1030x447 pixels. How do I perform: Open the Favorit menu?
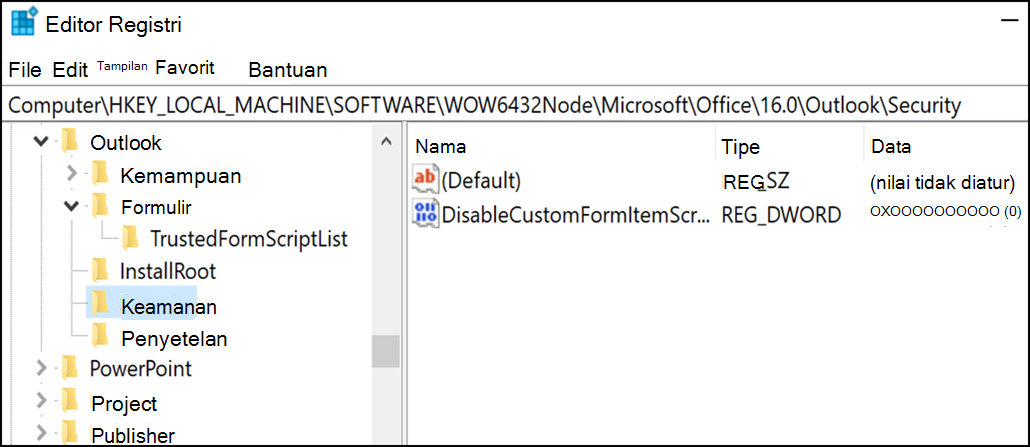click(x=185, y=67)
